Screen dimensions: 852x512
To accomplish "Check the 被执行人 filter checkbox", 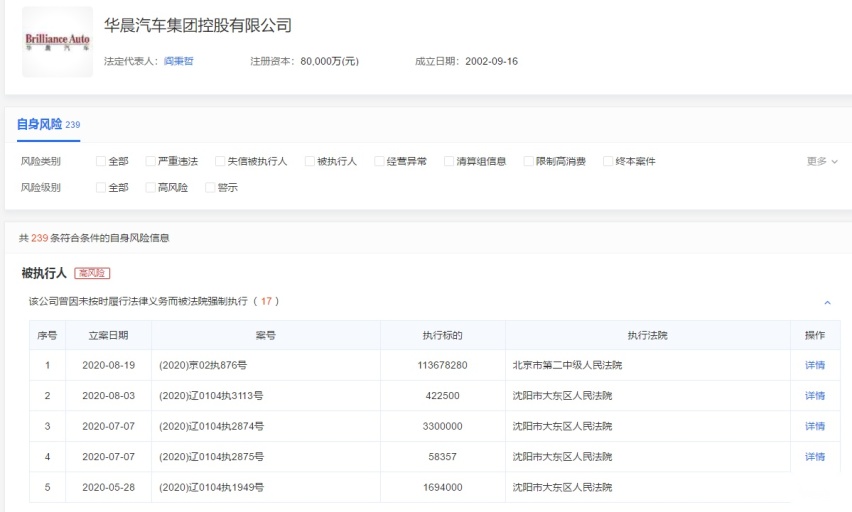I will click(310, 161).
